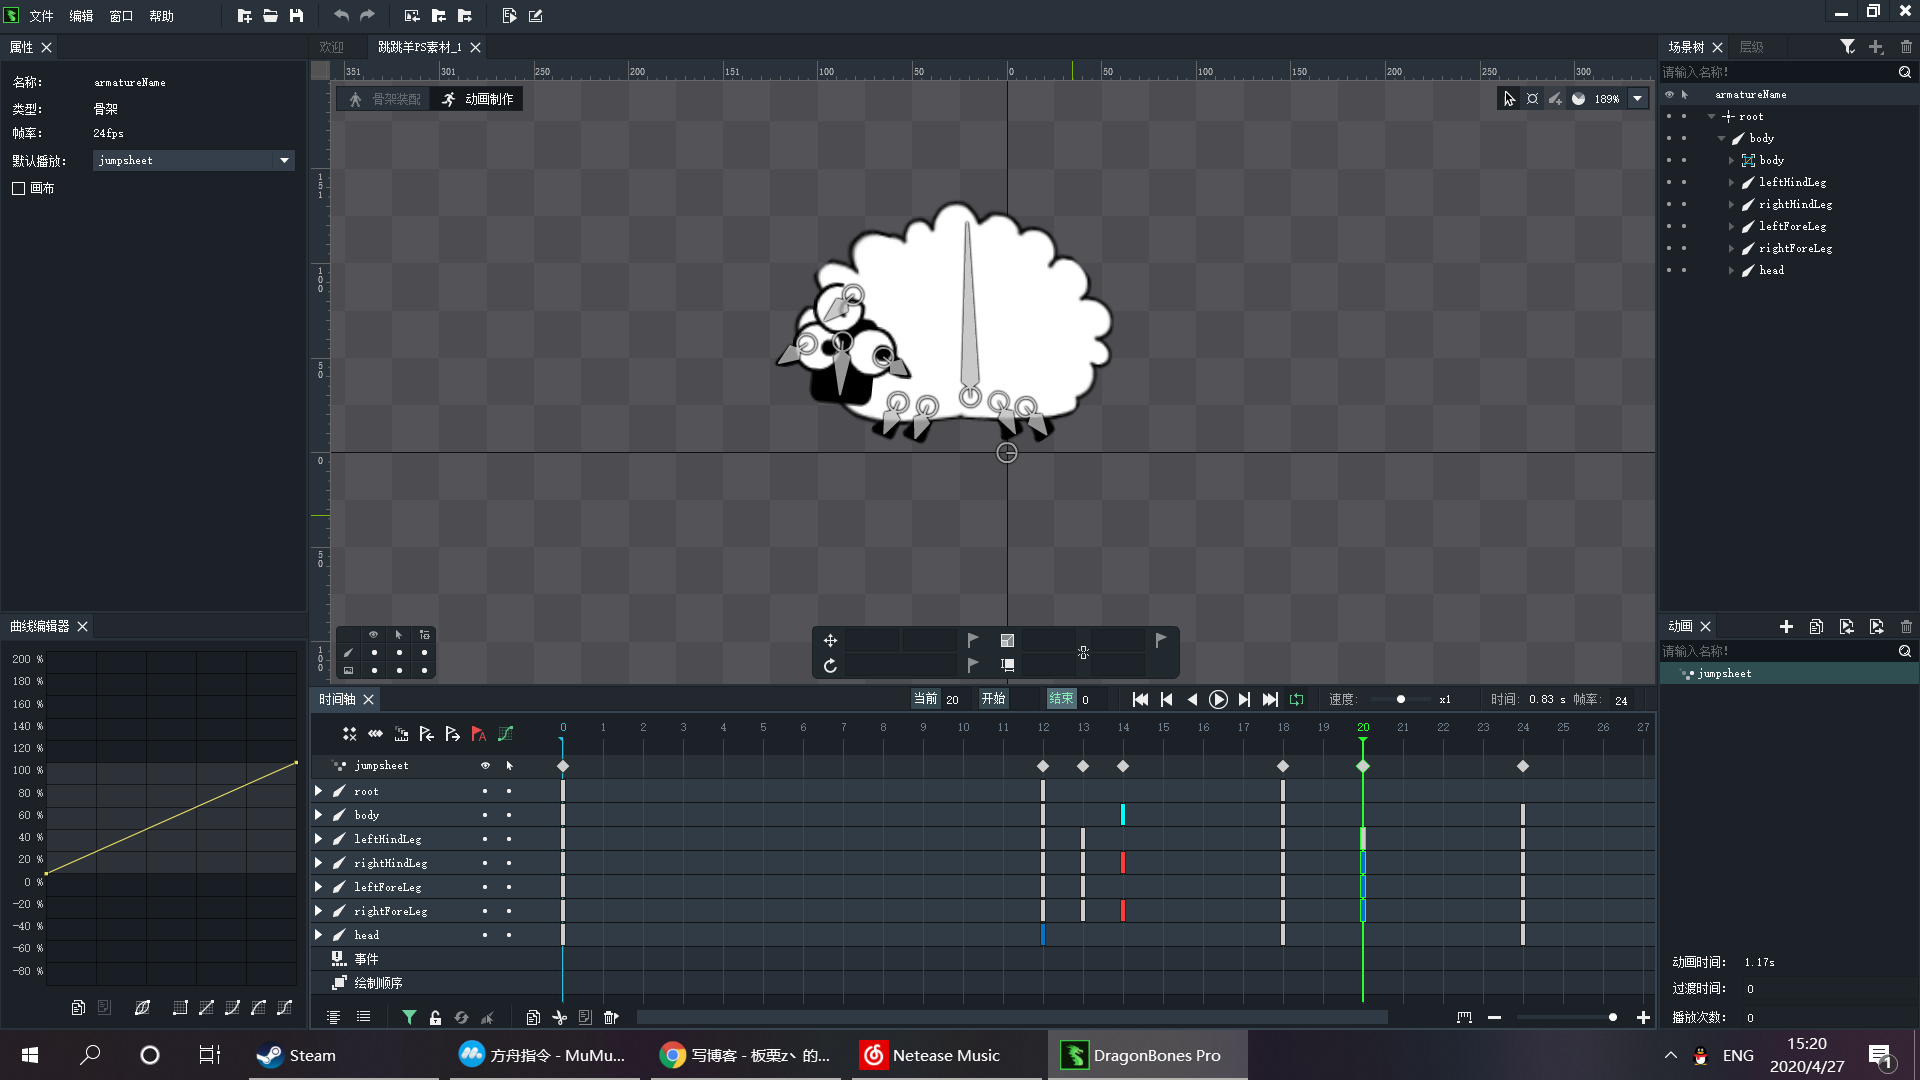Add new animation with plus icon
This screenshot has height=1080, width=1920.
[1786, 627]
